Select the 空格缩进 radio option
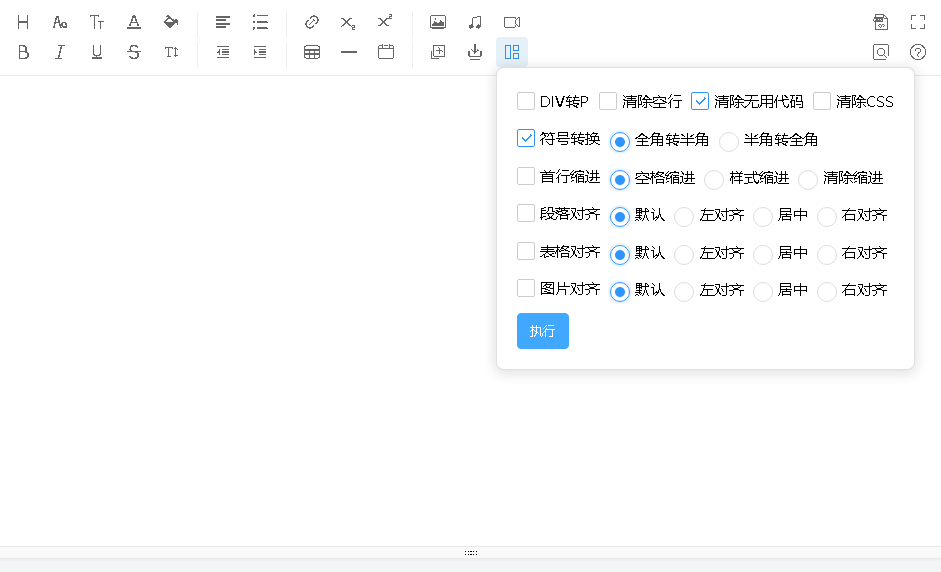941x572 pixels. (619, 179)
